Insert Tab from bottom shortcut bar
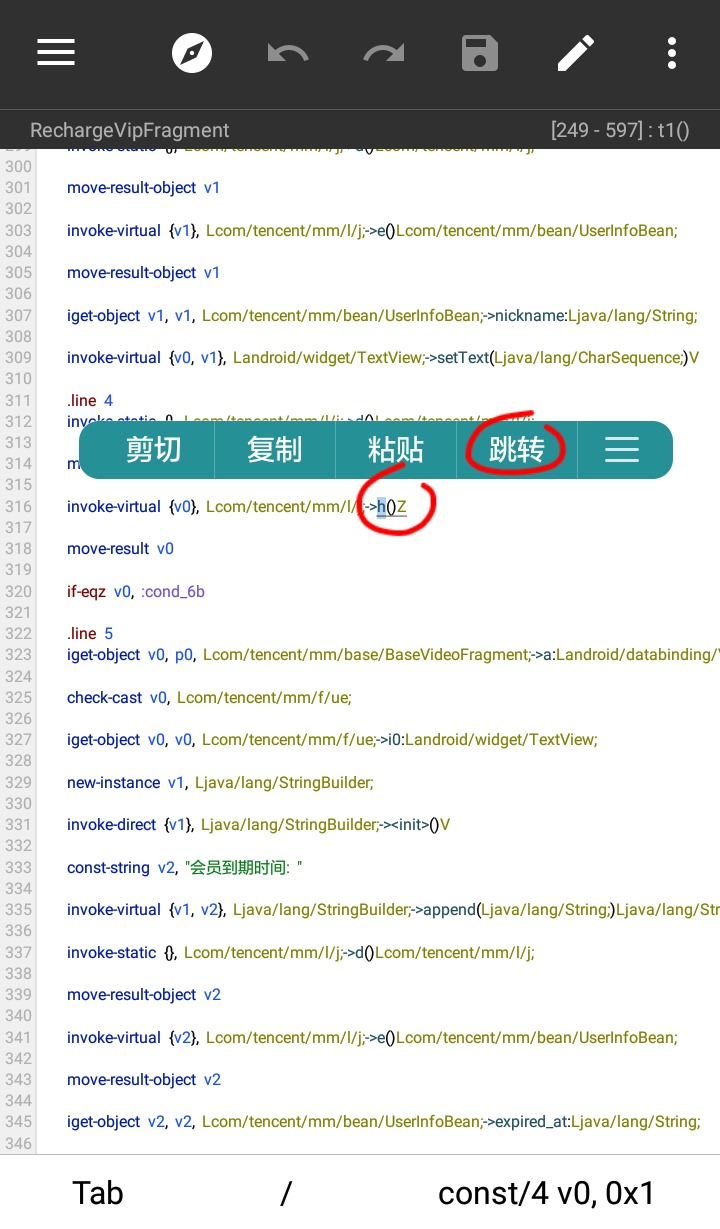 click(98, 1193)
